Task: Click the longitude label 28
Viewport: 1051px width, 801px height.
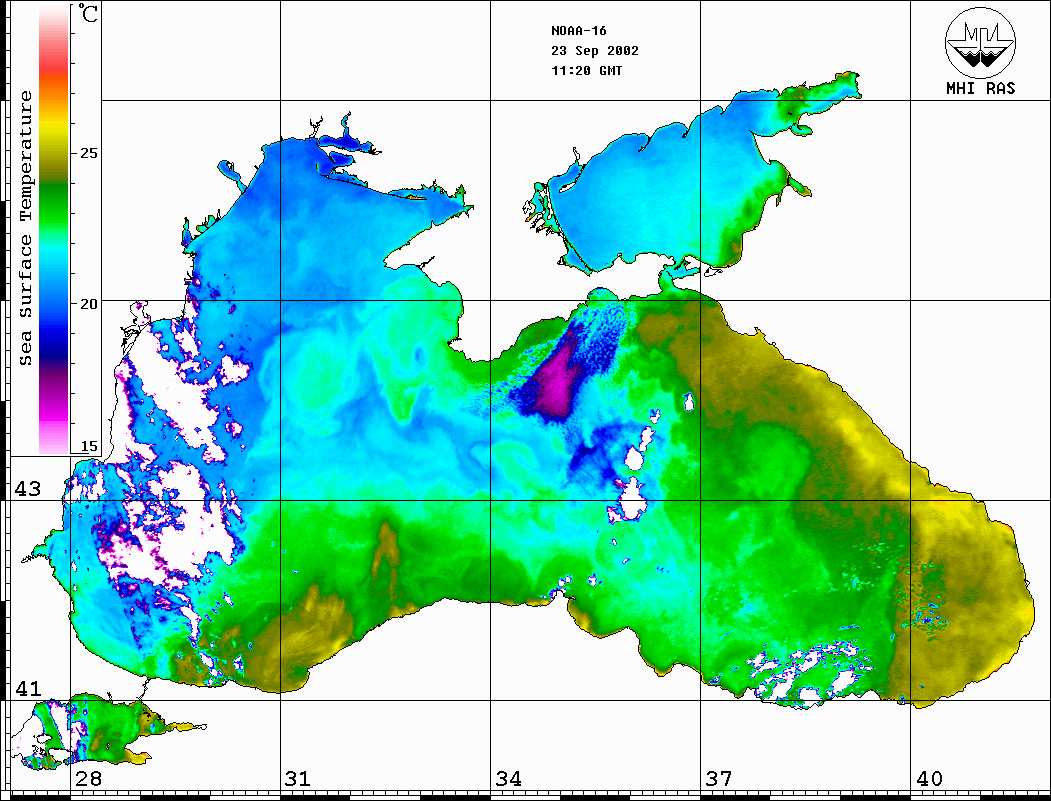Action: (88, 779)
